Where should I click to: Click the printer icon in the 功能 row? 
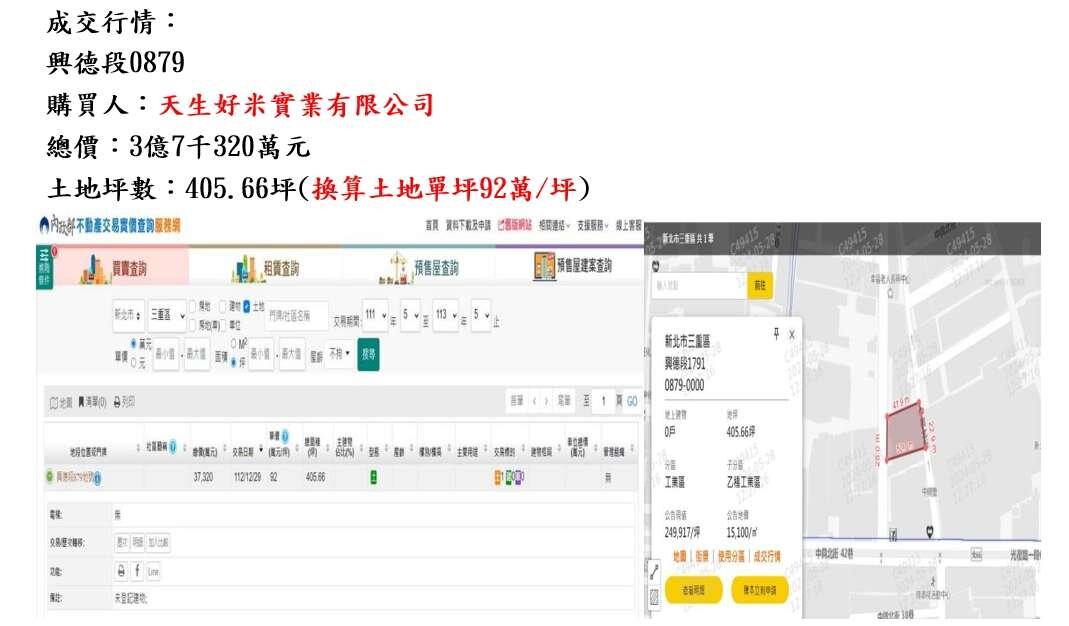[x=121, y=571]
